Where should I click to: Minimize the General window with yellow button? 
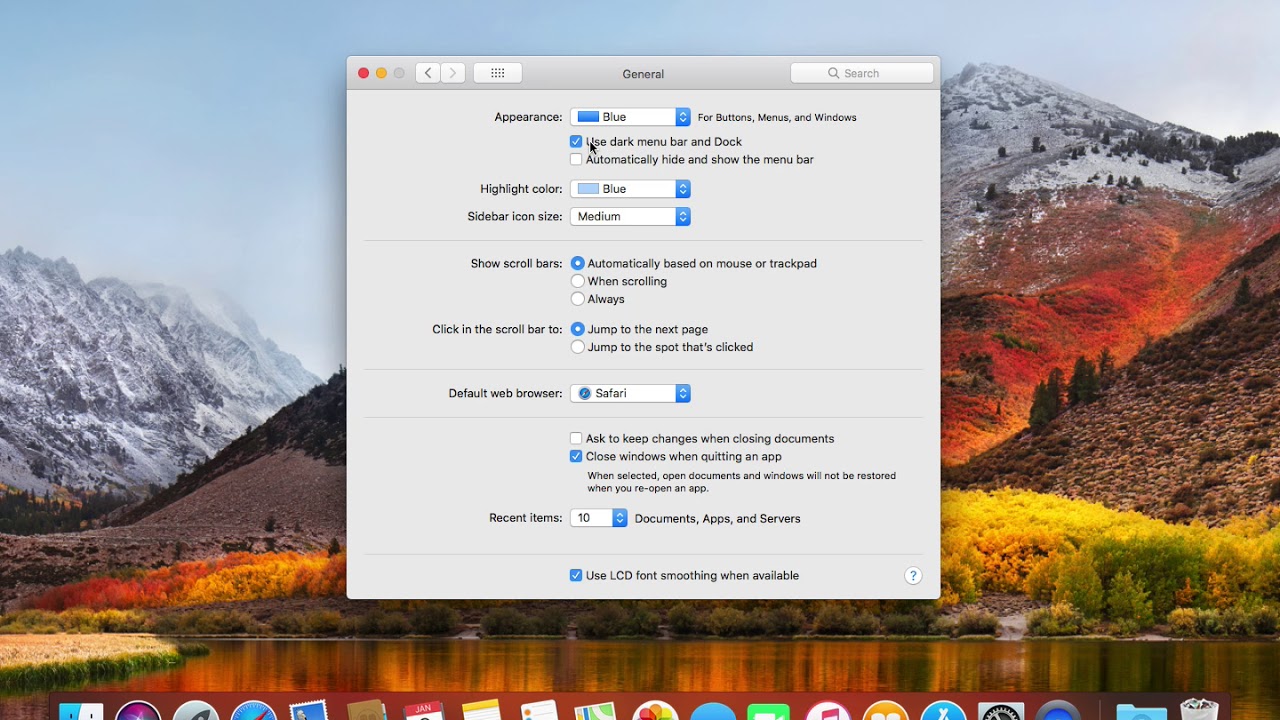(381, 73)
